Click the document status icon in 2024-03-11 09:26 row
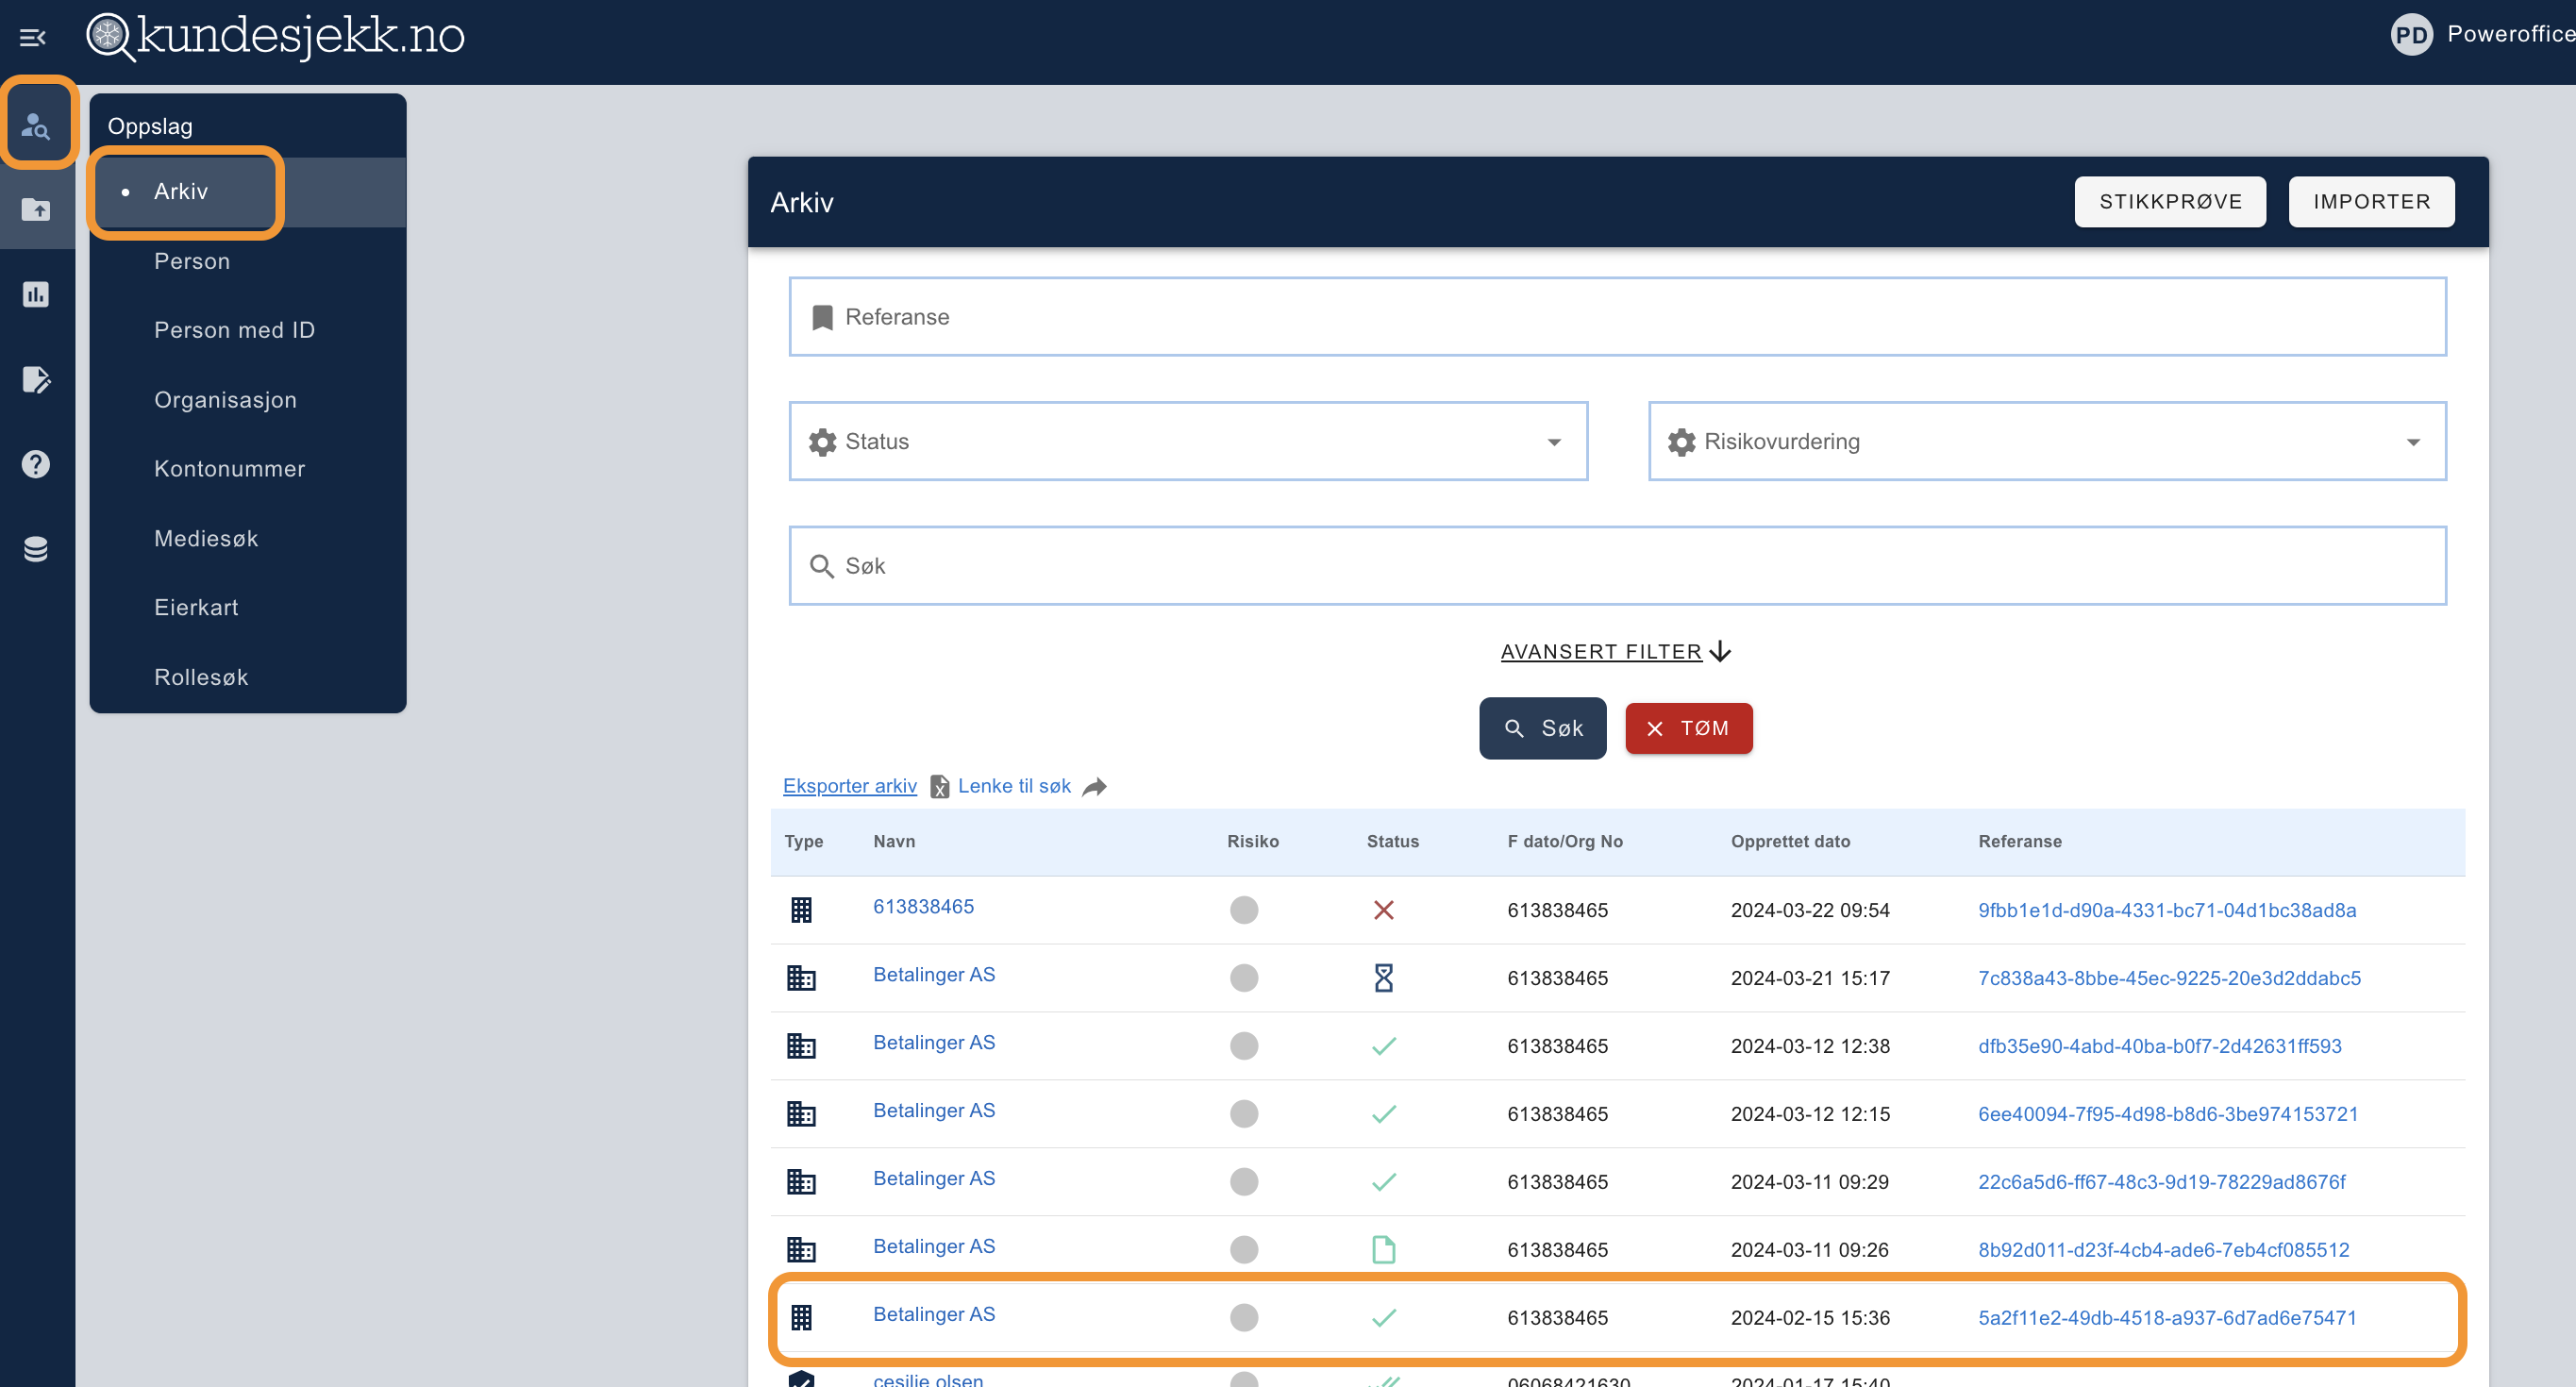Screen dimensions: 2576x1387 [1383, 1250]
